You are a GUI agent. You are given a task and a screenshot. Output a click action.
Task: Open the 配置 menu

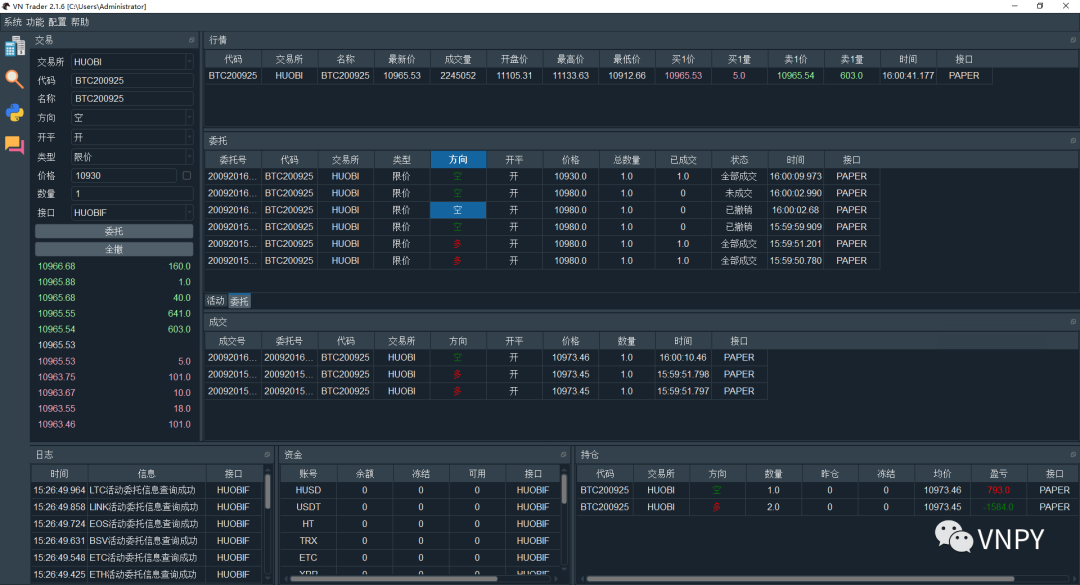(57, 21)
